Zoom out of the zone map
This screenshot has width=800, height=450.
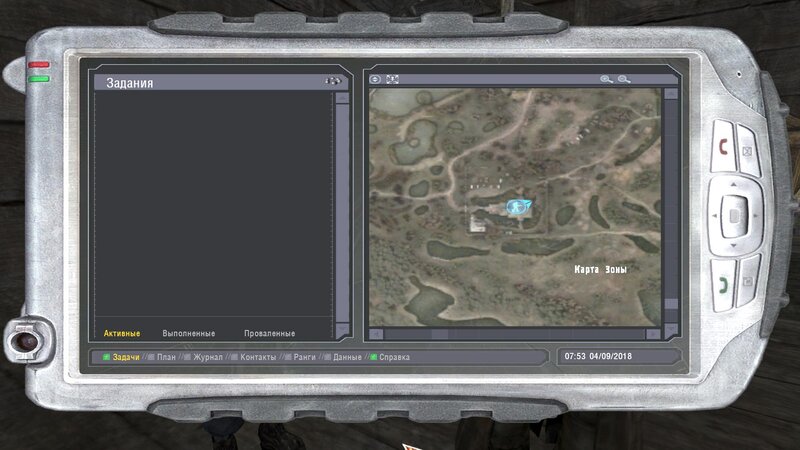click(x=624, y=79)
